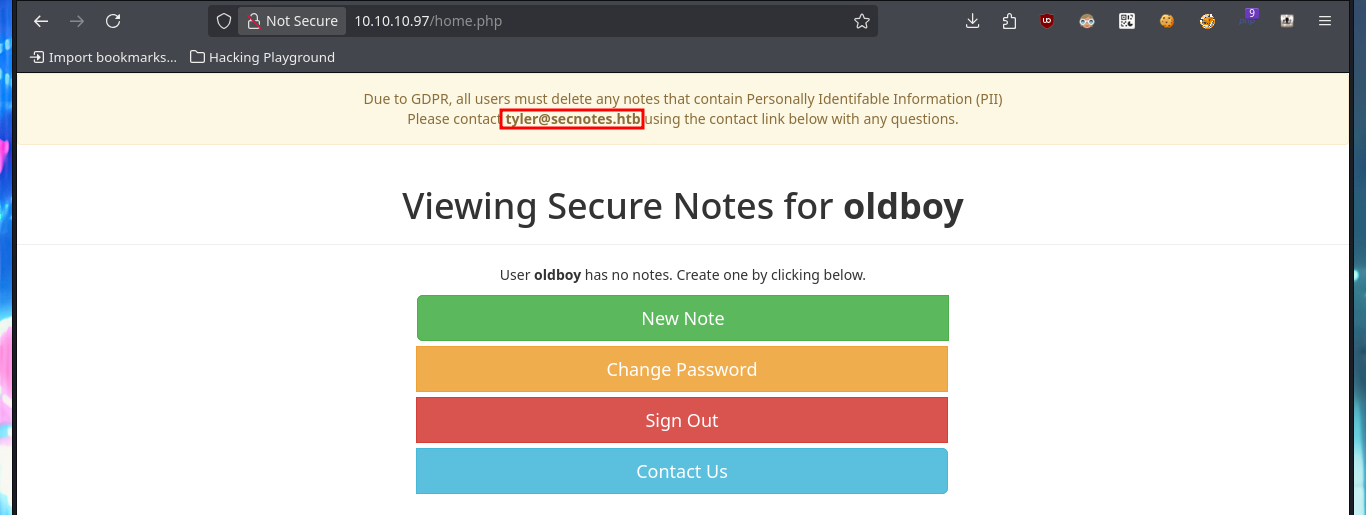Open the PHP extension with badge 9

[x=1248, y=19]
